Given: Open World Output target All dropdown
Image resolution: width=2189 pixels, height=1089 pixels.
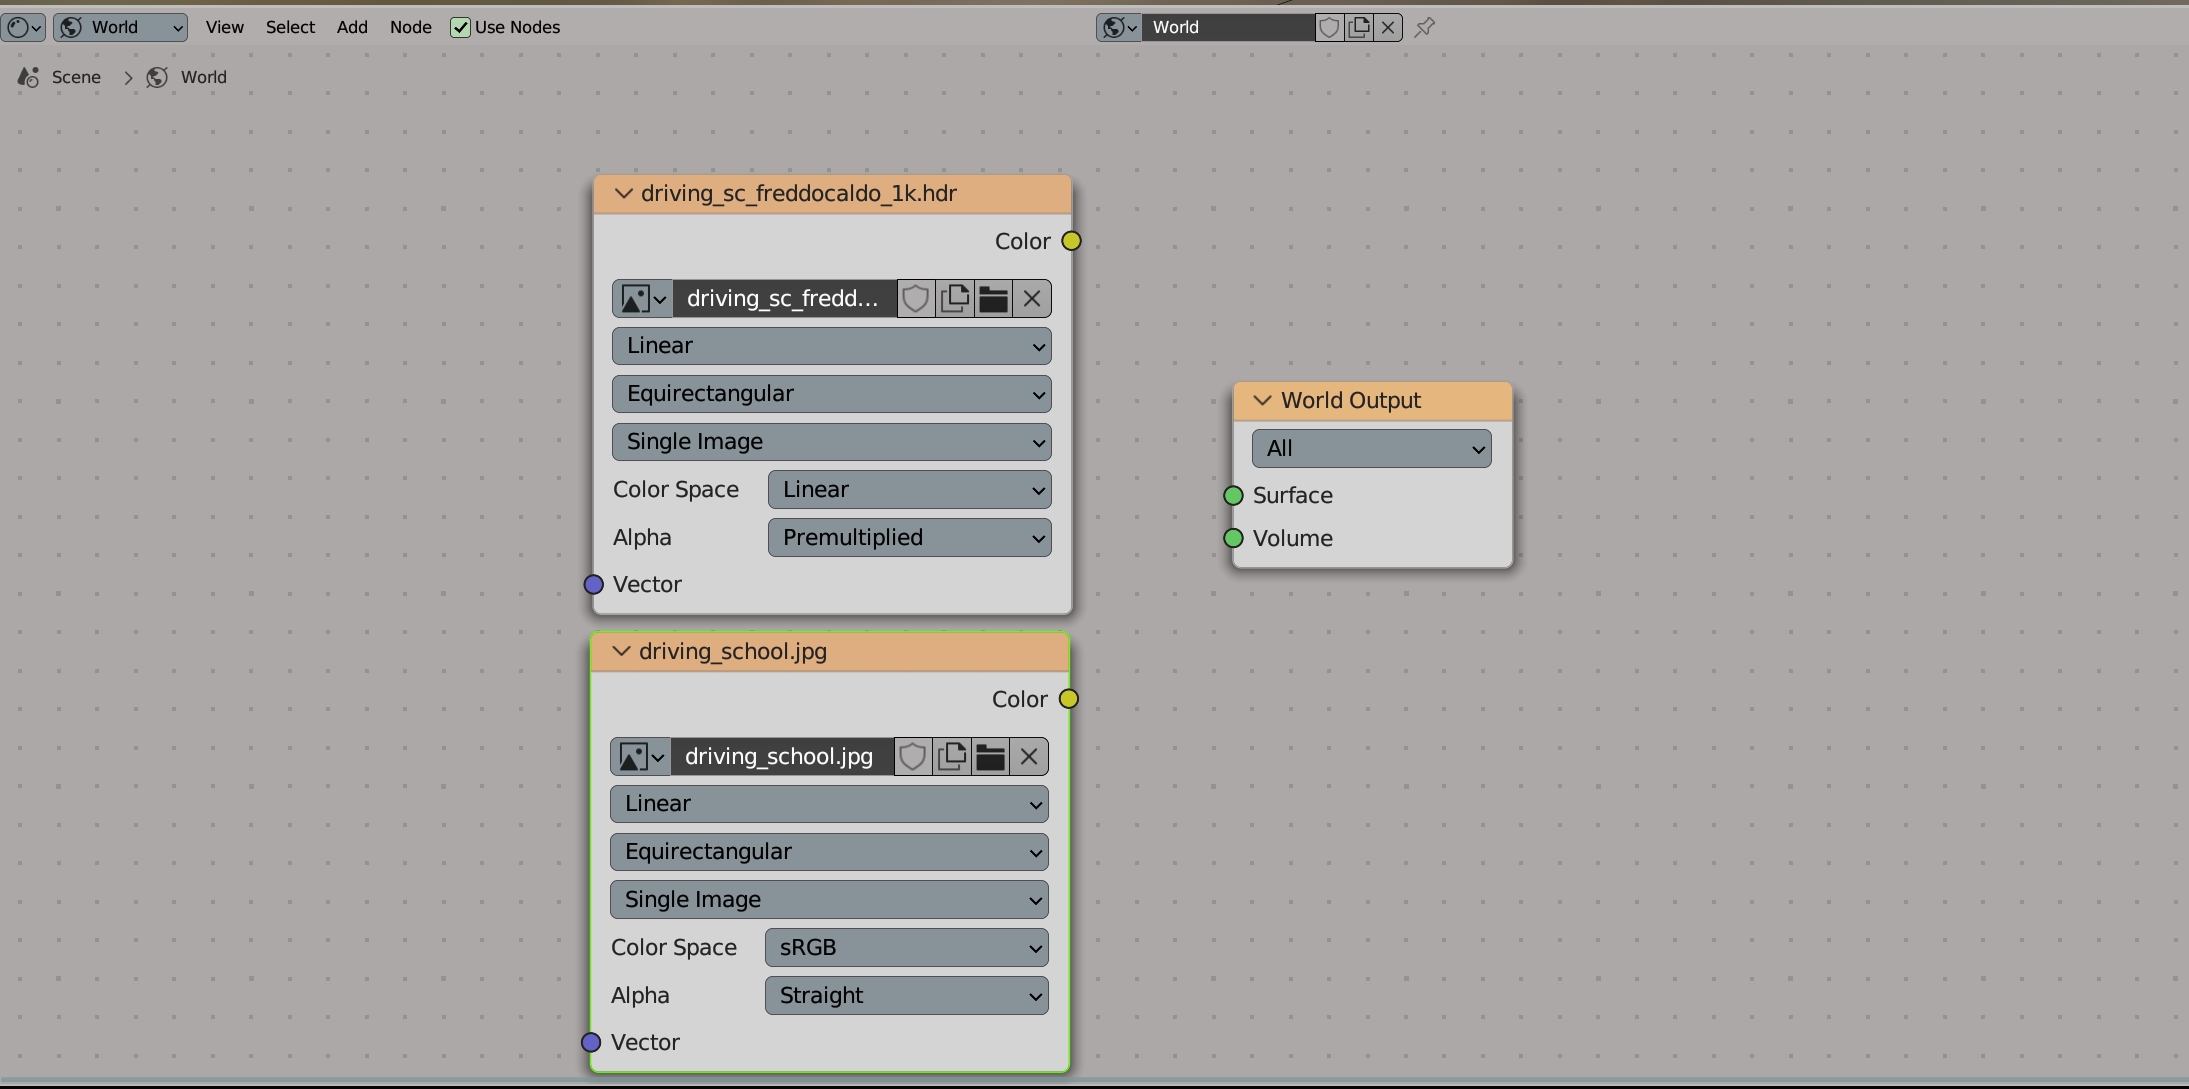Looking at the screenshot, I should point(1371,449).
